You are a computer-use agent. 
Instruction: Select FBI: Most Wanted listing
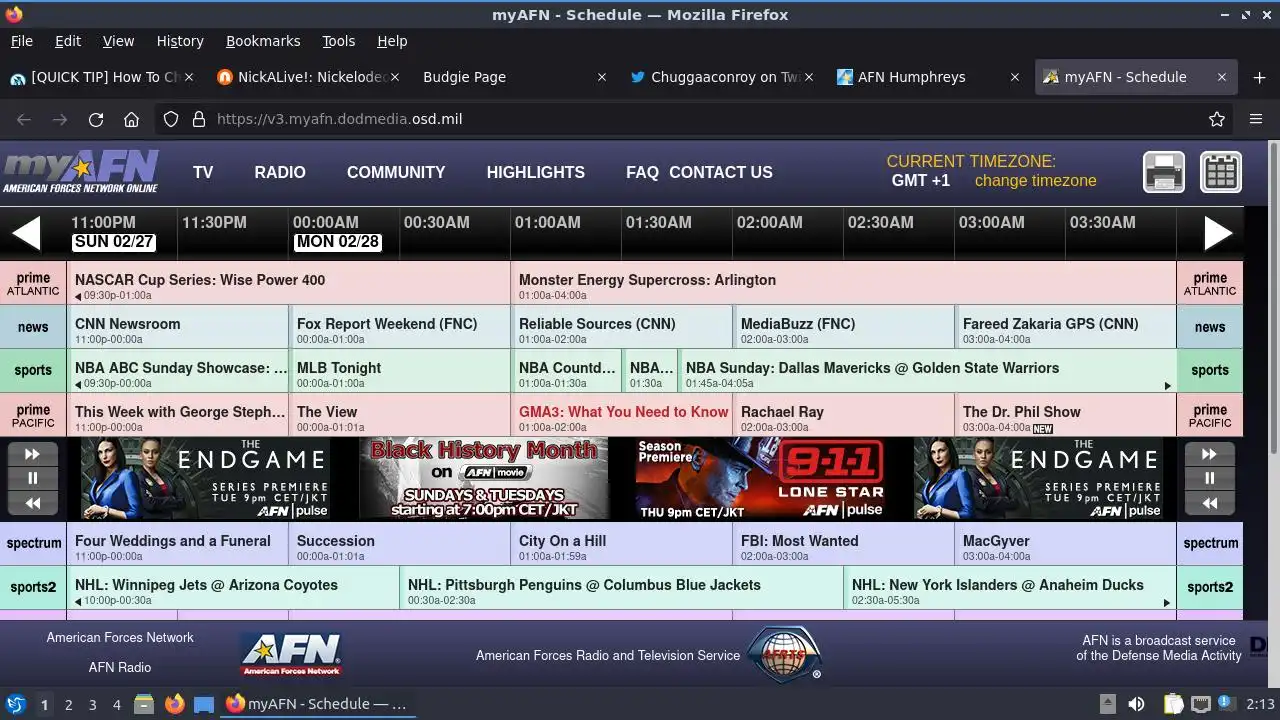pyautogui.click(x=843, y=544)
